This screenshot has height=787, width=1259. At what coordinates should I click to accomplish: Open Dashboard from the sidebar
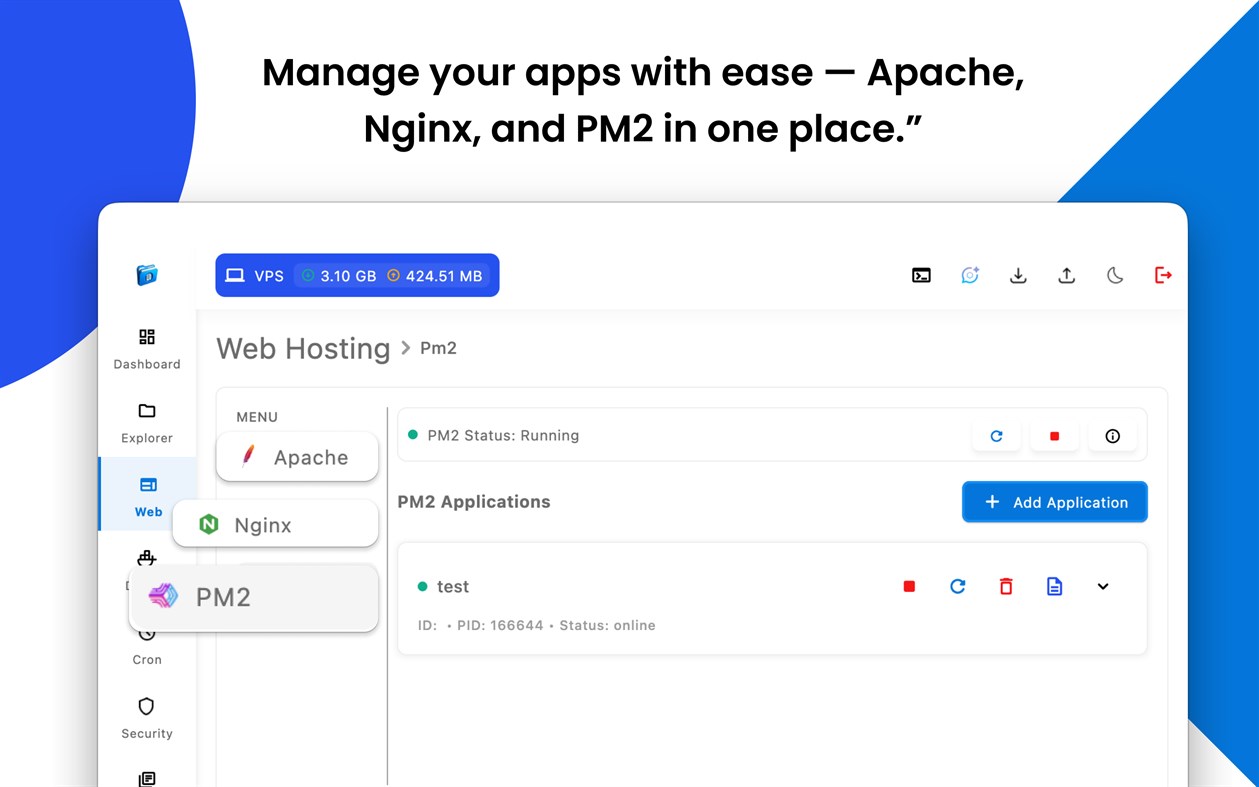pyautogui.click(x=147, y=349)
